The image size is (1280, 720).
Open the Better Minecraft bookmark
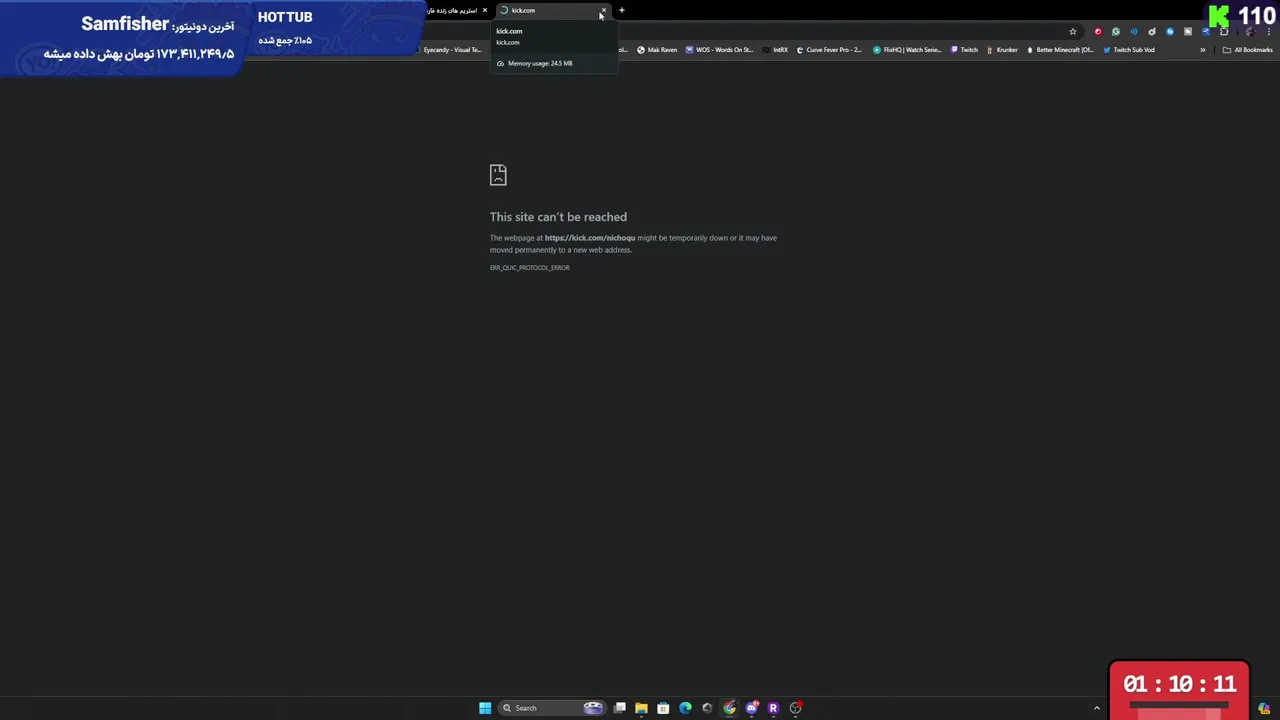pos(1060,50)
